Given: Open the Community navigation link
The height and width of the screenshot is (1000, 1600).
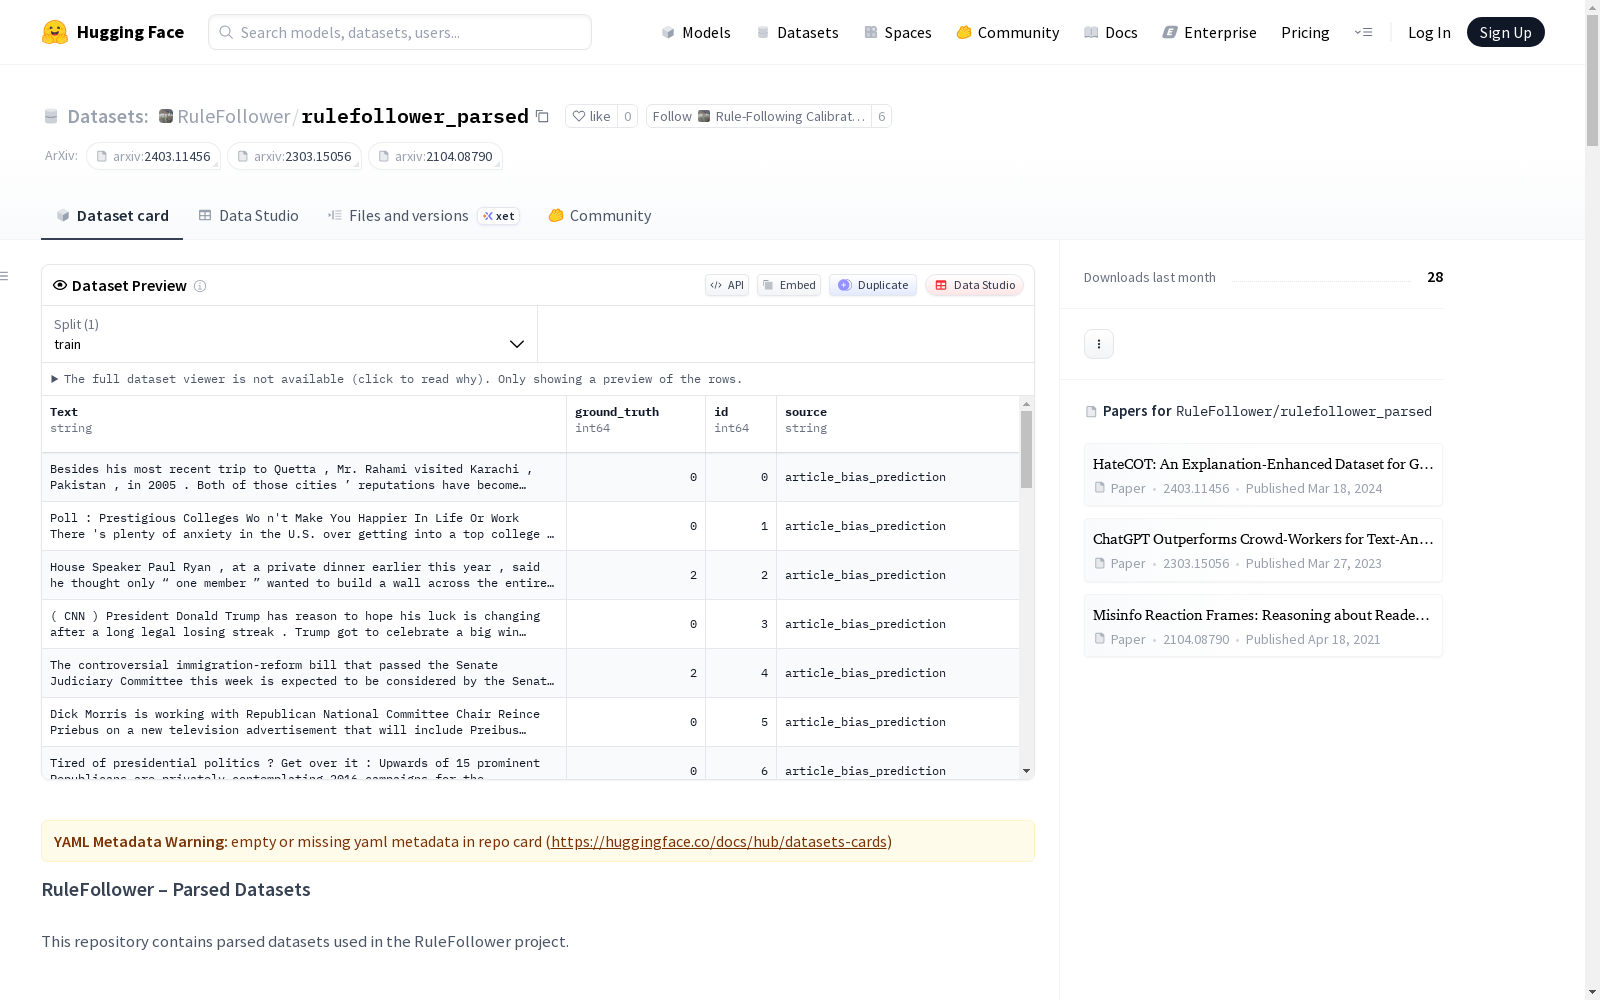Looking at the screenshot, I should 1008,32.
